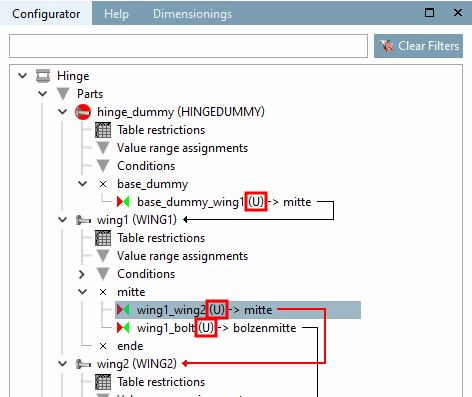The width and height of the screenshot is (472, 397).
Task: Click the Table restrictions grid icon under hinge_dummy
Action: point(103,130)
